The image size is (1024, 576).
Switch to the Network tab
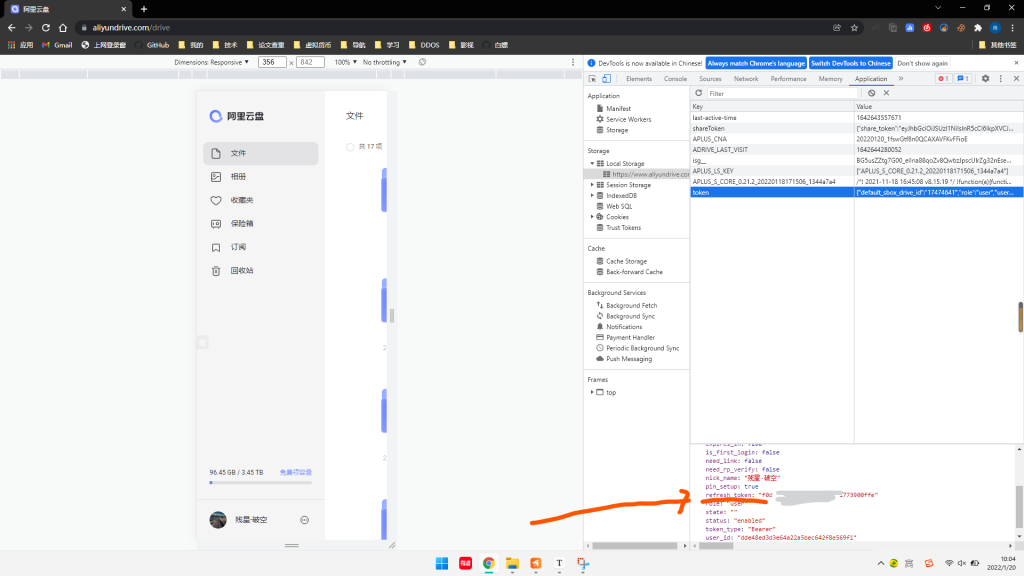pyautogui.click(x=746, y=78)
